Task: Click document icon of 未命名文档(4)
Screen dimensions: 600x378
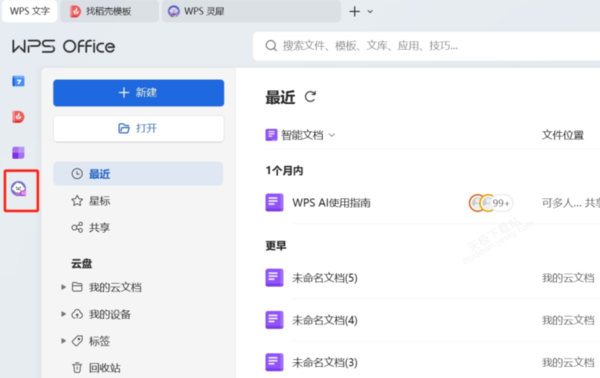Action: click(x=274, y=320)
